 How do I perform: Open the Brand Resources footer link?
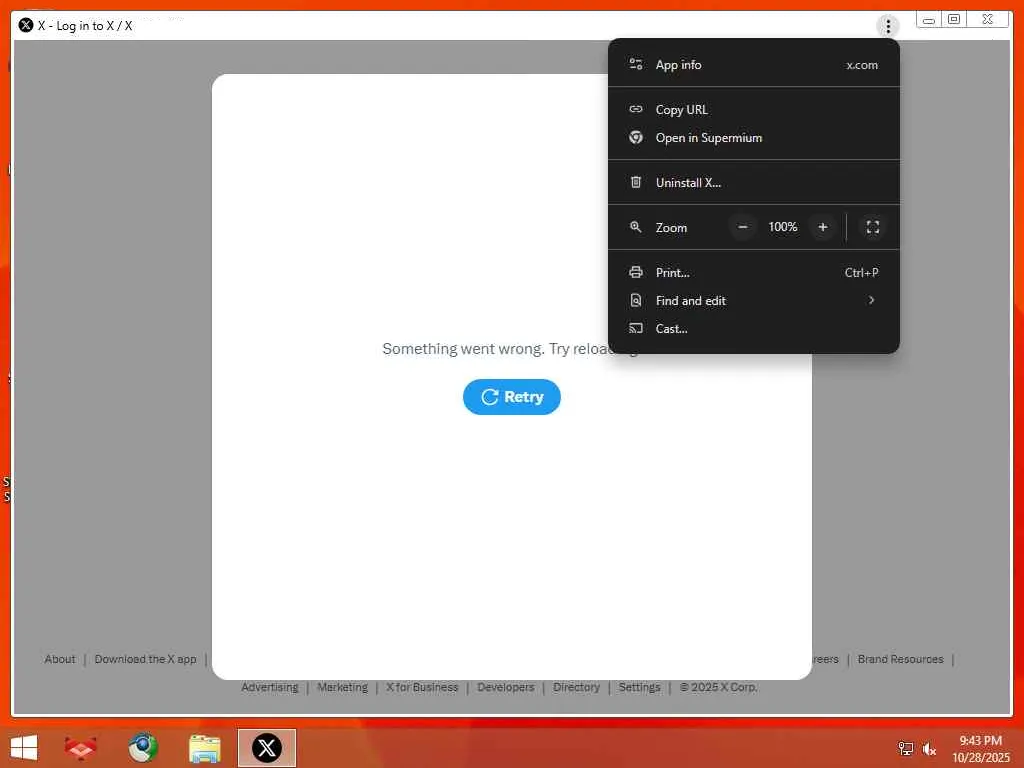[901, 660]
